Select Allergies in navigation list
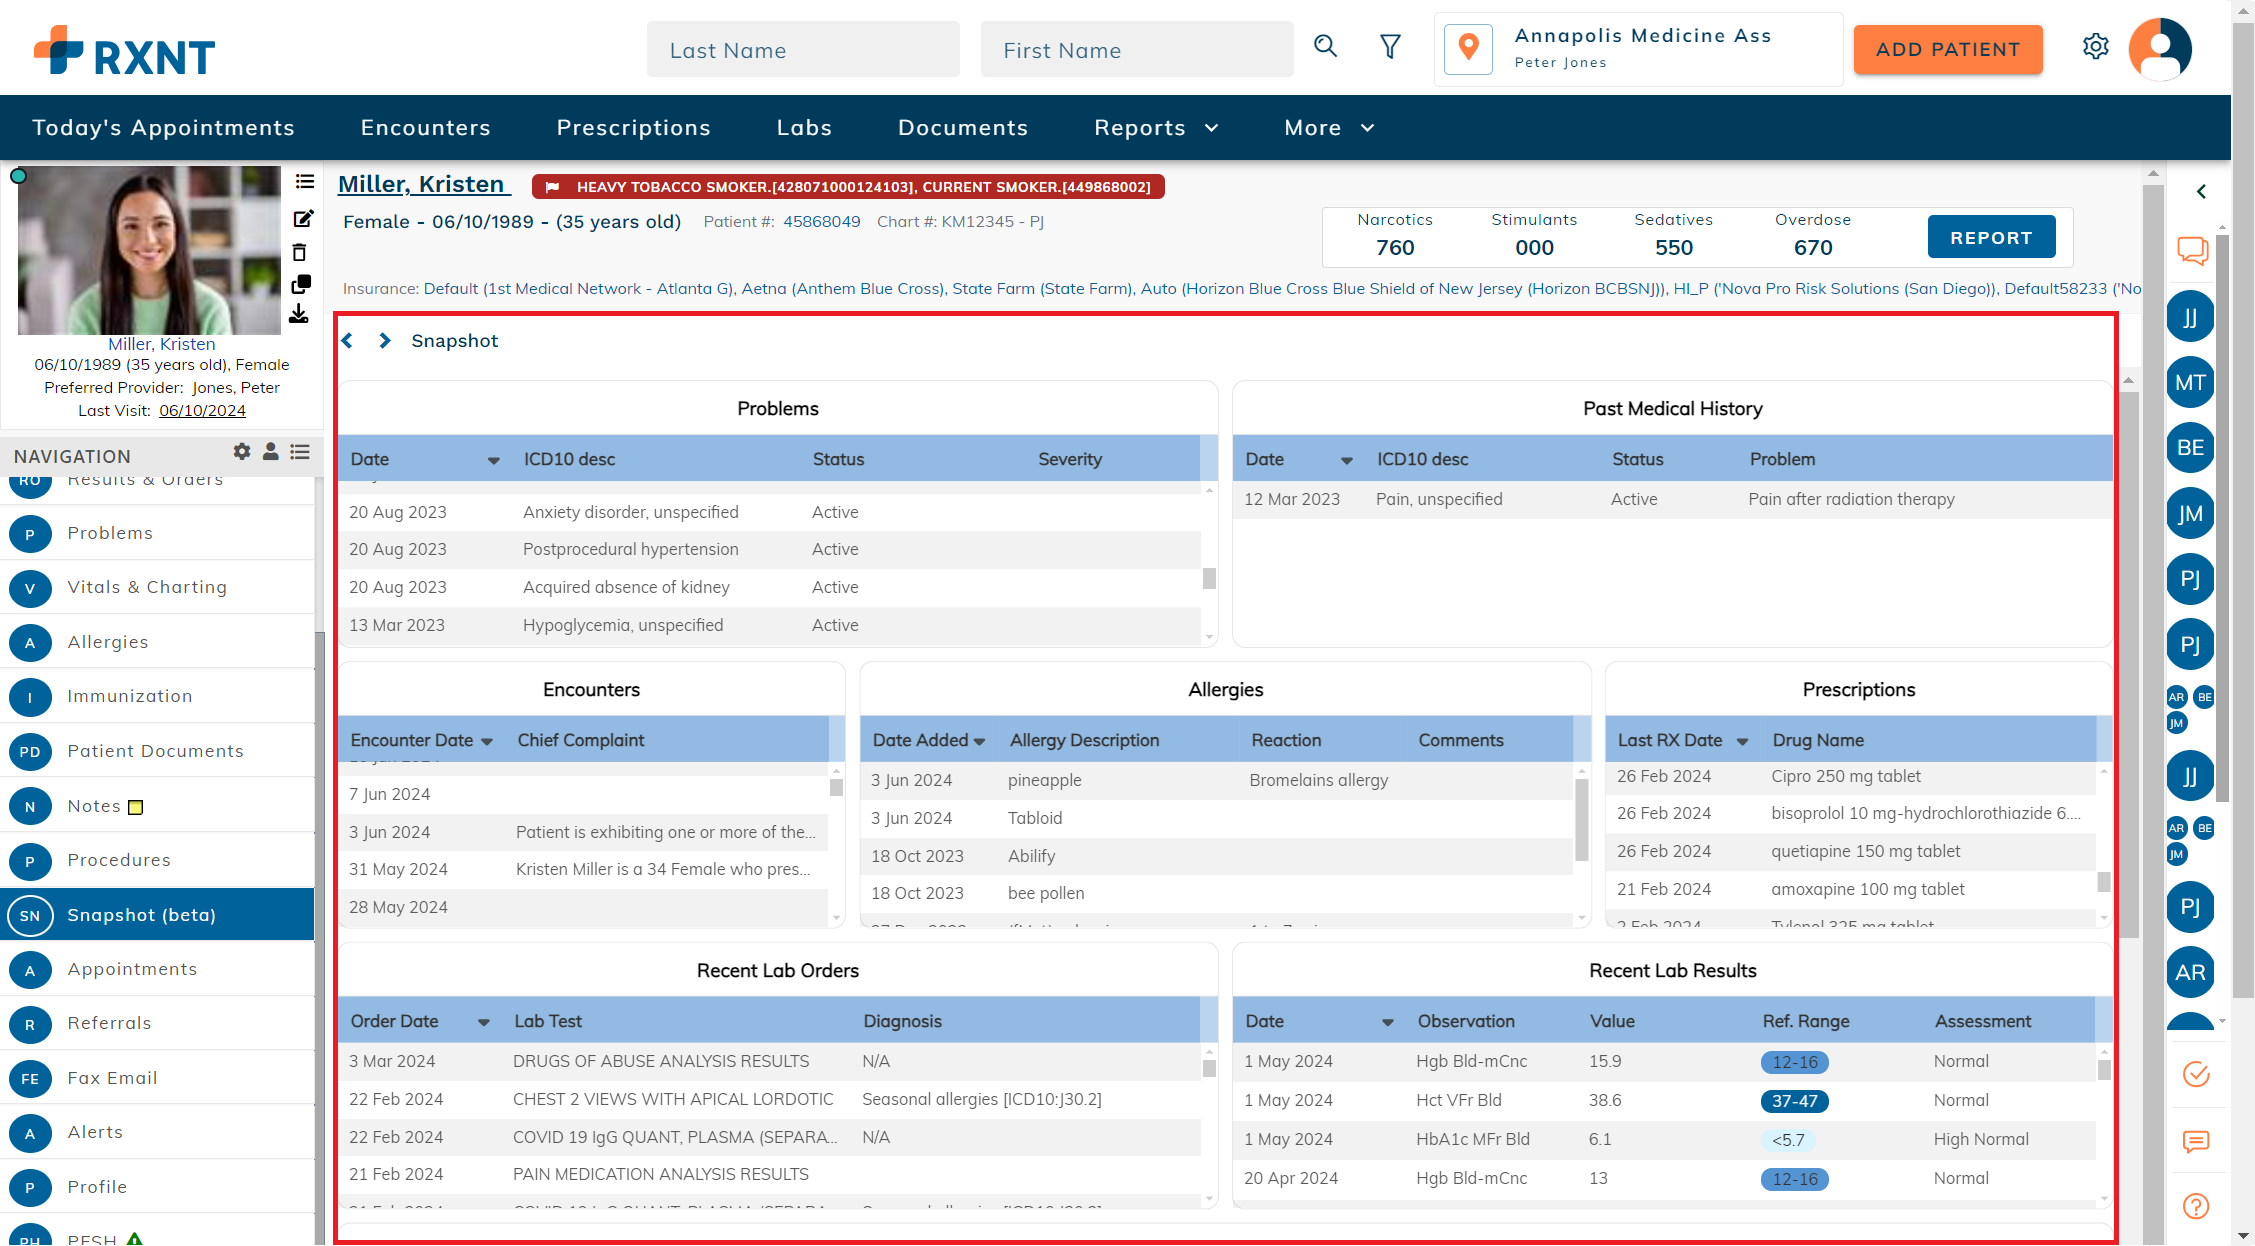Viewport: 2255px width, 1246px height. [x=157, y=642]
